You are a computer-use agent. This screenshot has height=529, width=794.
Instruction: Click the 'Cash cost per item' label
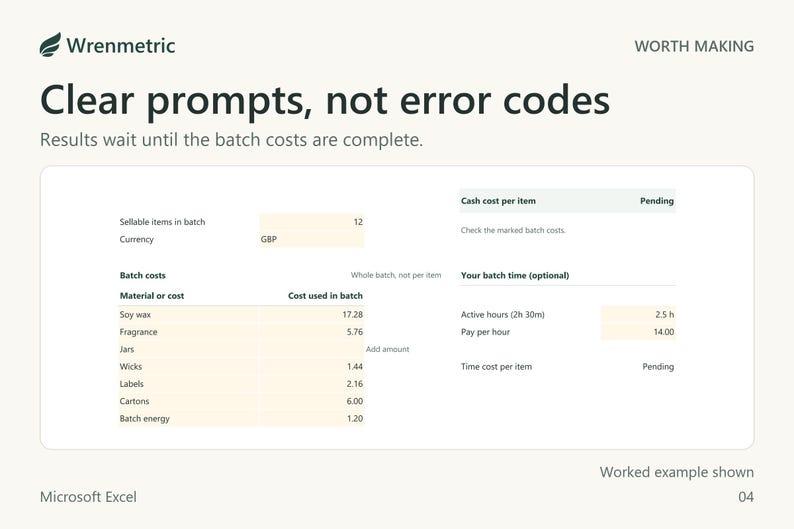[498, 201]
